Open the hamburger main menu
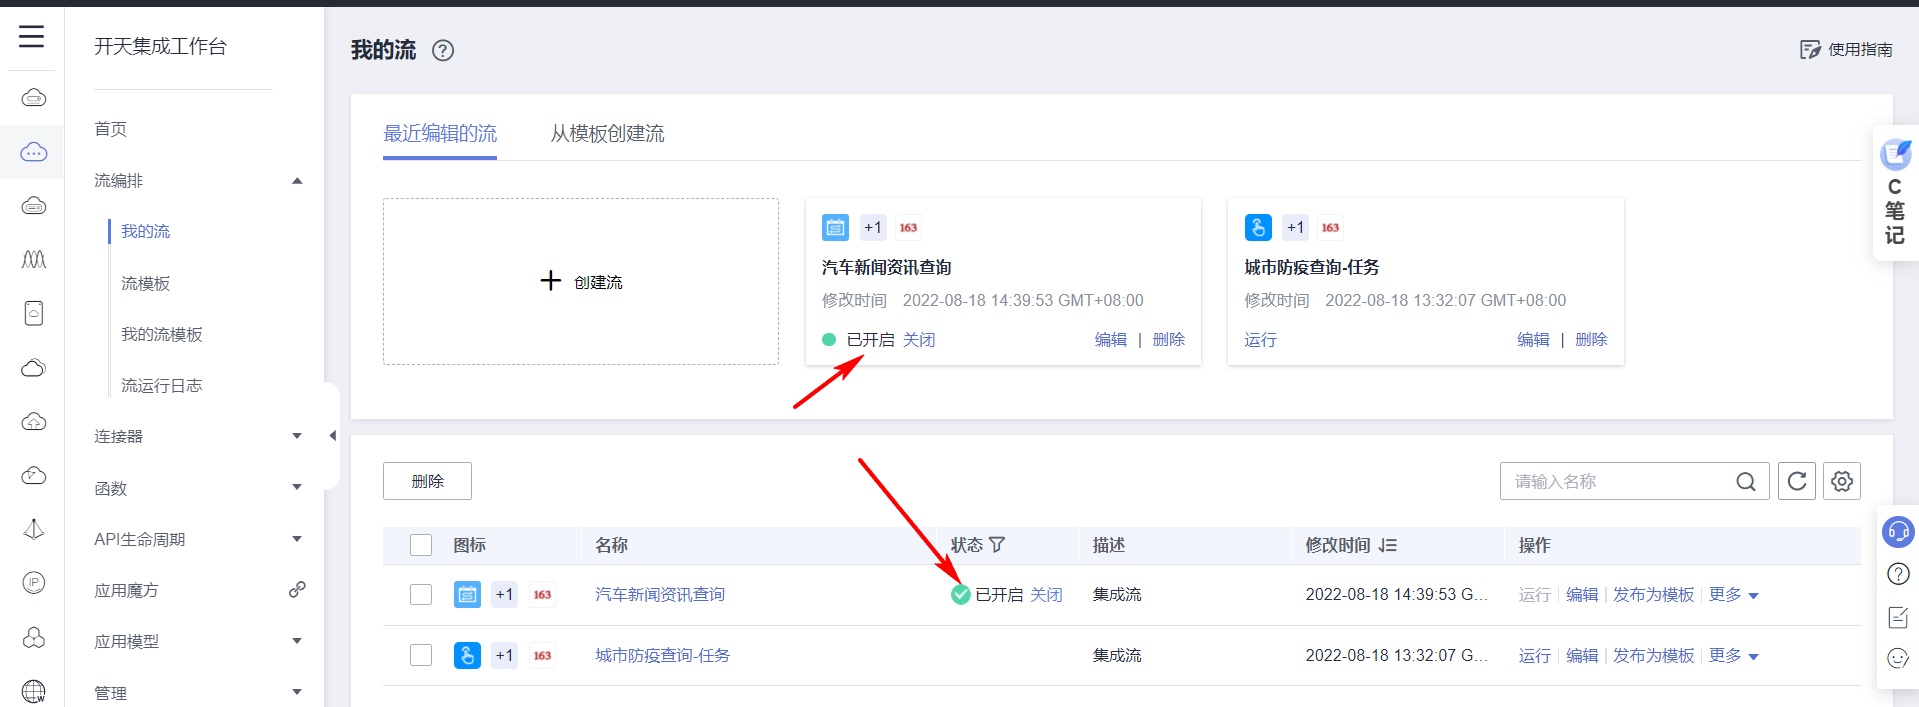The height and width of the screenshot is (707, 1919). (x=32, y=37)
